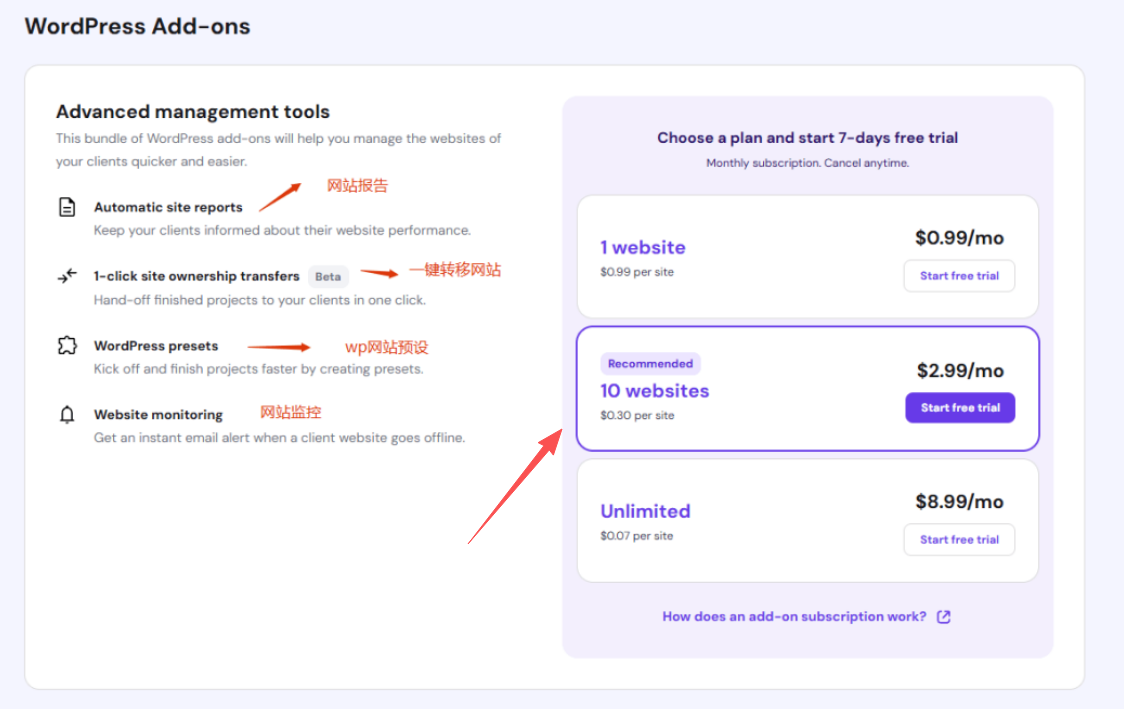Click the Website monitoring bell icon
The image size is (1124, 709).
[x=67, y=414]
